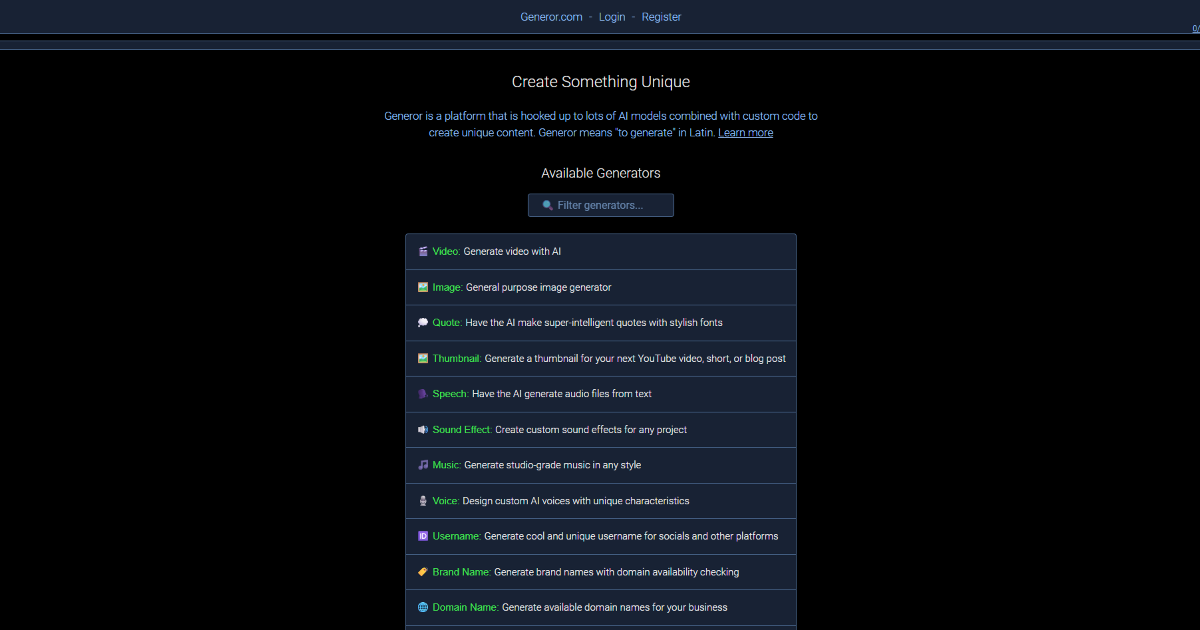The width and height of the screenshot is (1200, 630).
Task: Click the microphone icon beside Voice
Action: [422, 500]
